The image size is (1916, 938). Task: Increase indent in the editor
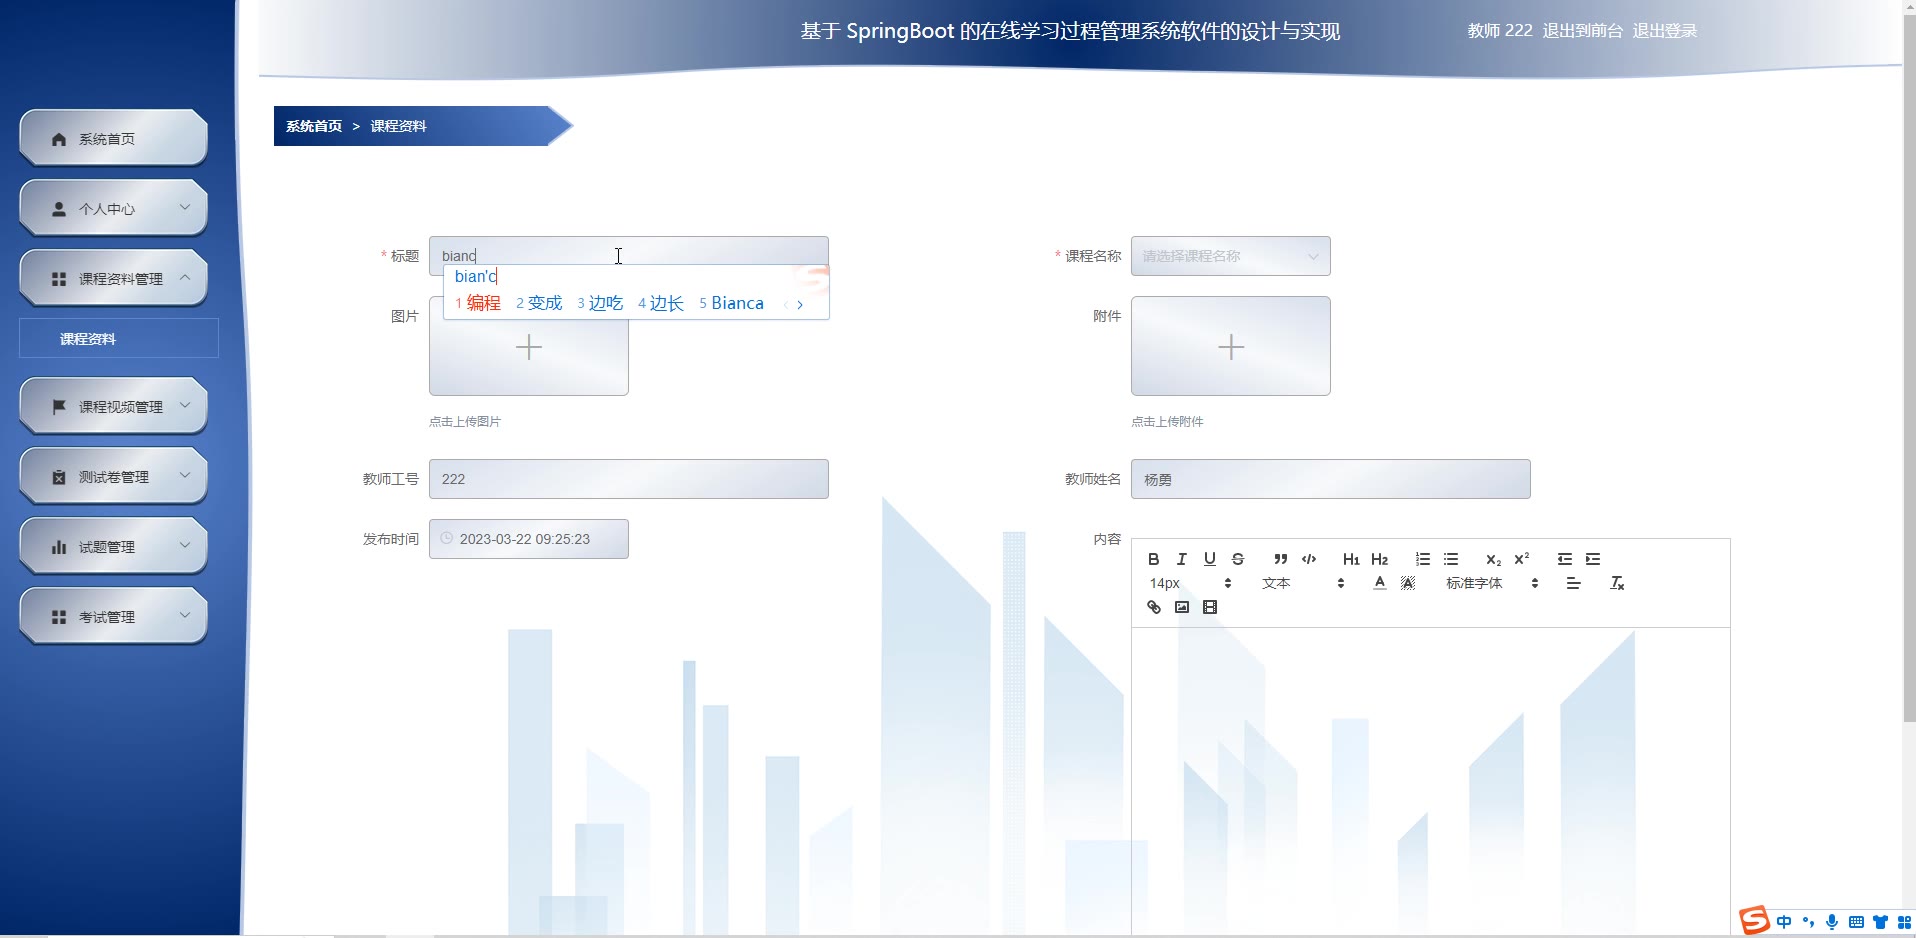pyautogui.click(x=1593, y=559)
